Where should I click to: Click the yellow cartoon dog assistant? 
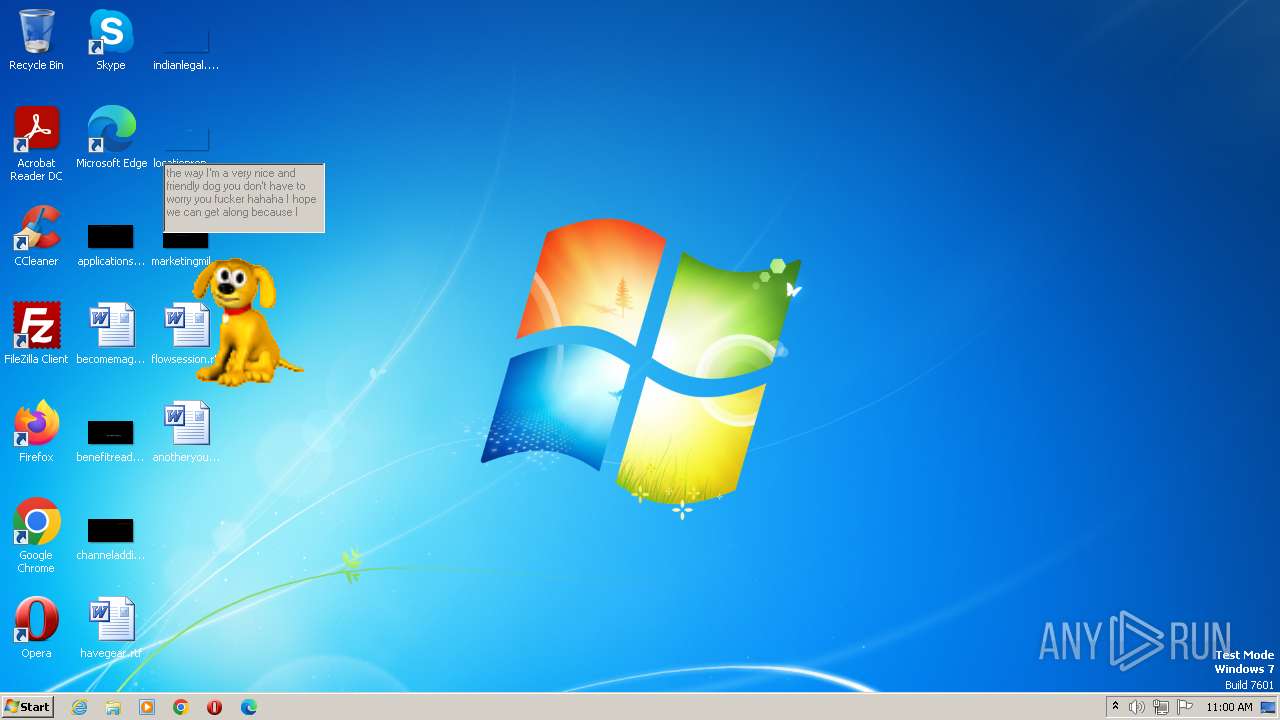tap(245, 321)
